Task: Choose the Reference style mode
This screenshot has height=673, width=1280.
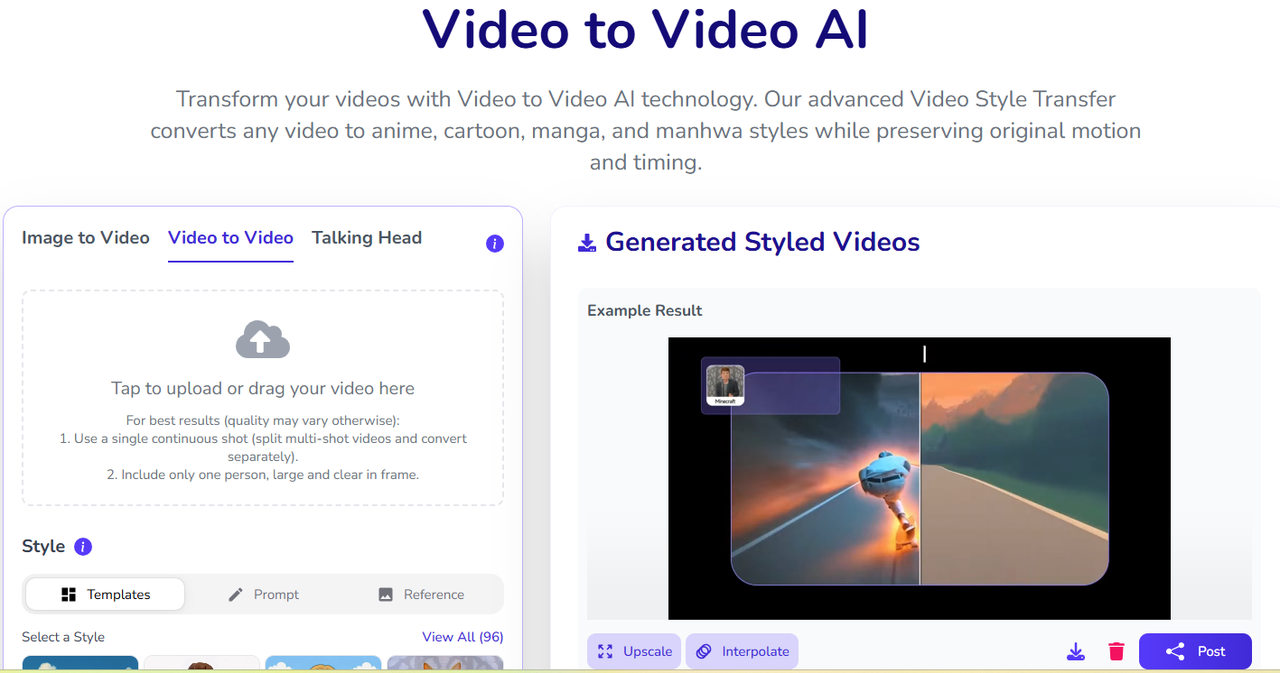Action: (x=420, y=594)
